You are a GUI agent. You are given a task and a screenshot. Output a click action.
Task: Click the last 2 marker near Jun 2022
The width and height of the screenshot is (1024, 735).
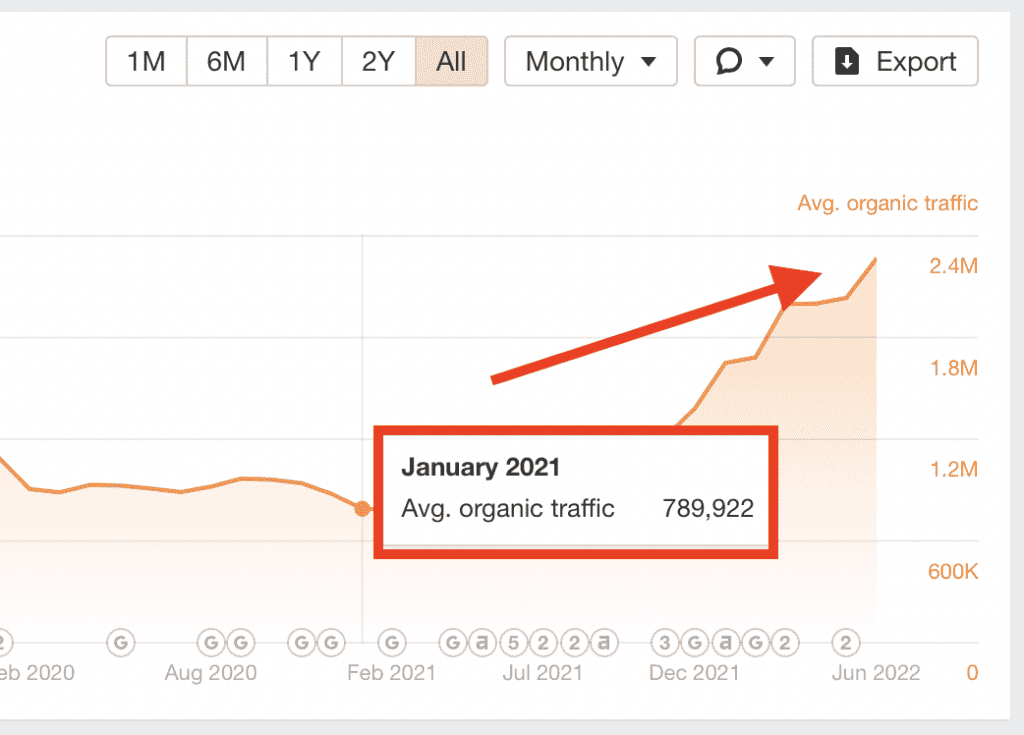pos(846,641)
